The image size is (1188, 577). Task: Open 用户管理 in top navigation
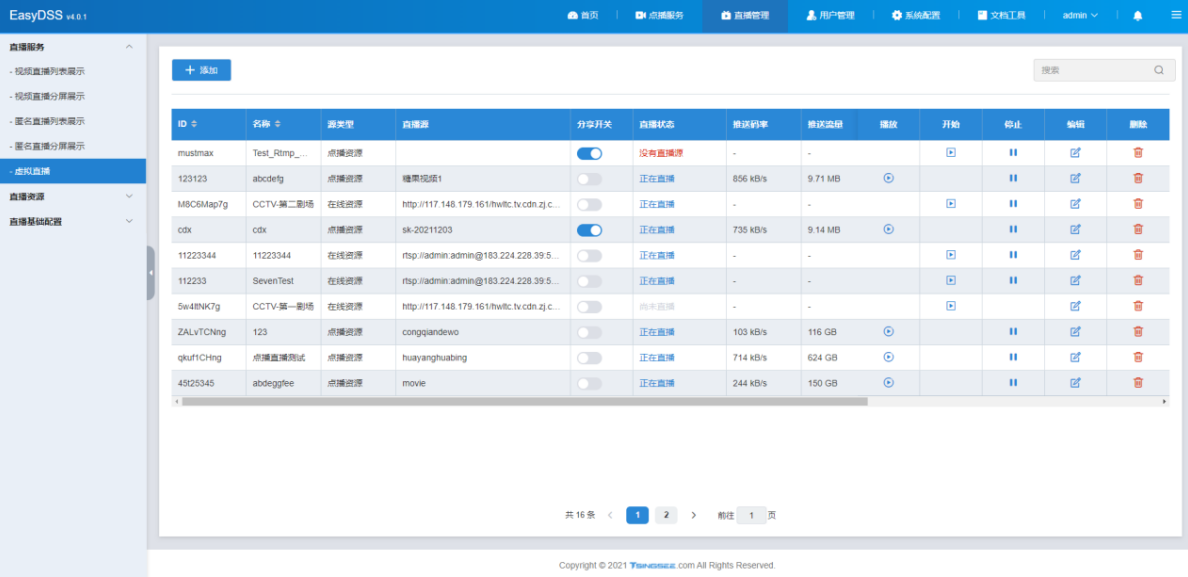pyautogui.click(x=830, y=15)
